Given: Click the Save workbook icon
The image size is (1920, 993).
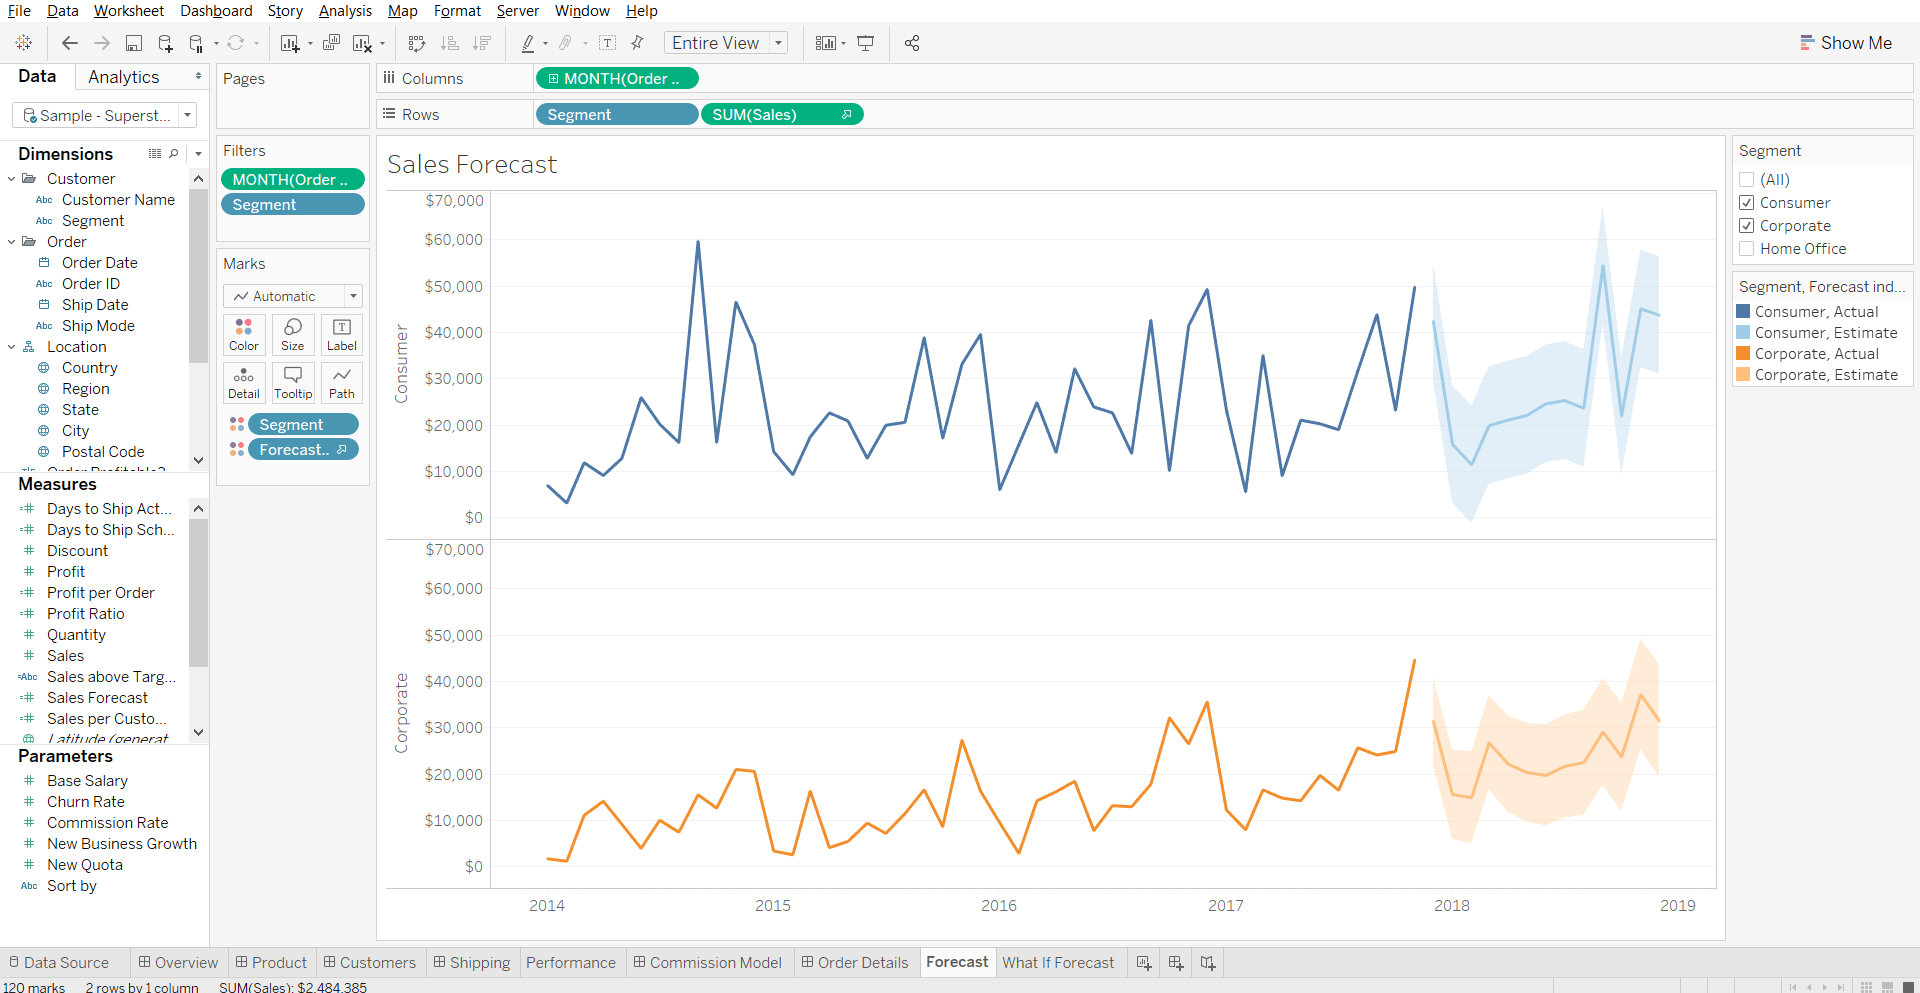Looking at the screenshot, I should pos(133,43).
